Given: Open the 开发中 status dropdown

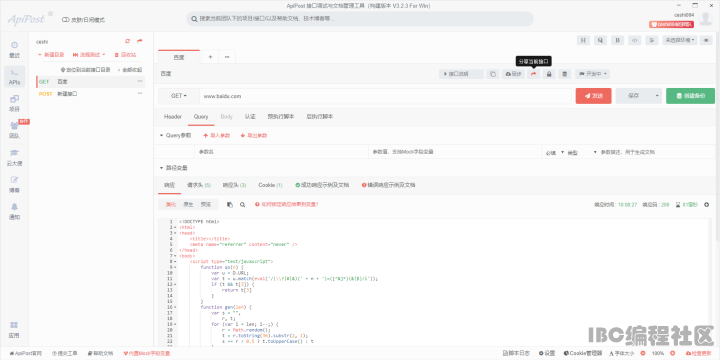Looking at the screenshot, I should [x=593, y=74].
